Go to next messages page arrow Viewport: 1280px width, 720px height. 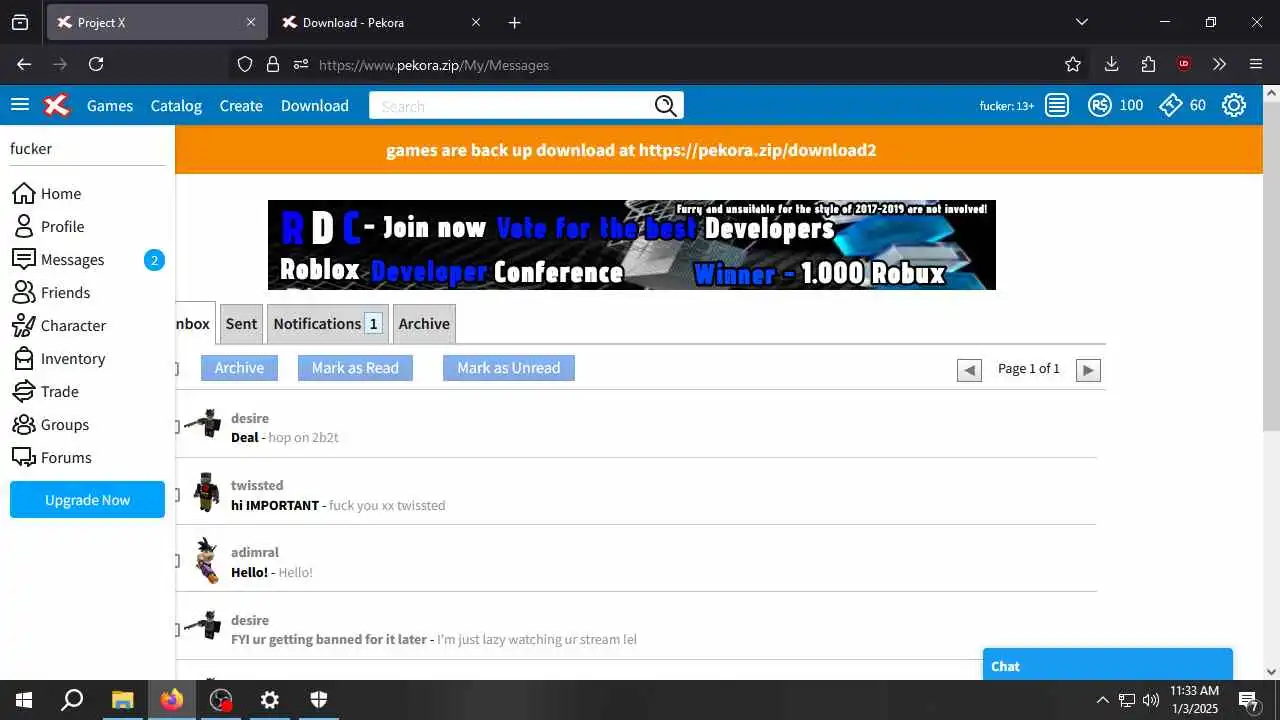1088,370
